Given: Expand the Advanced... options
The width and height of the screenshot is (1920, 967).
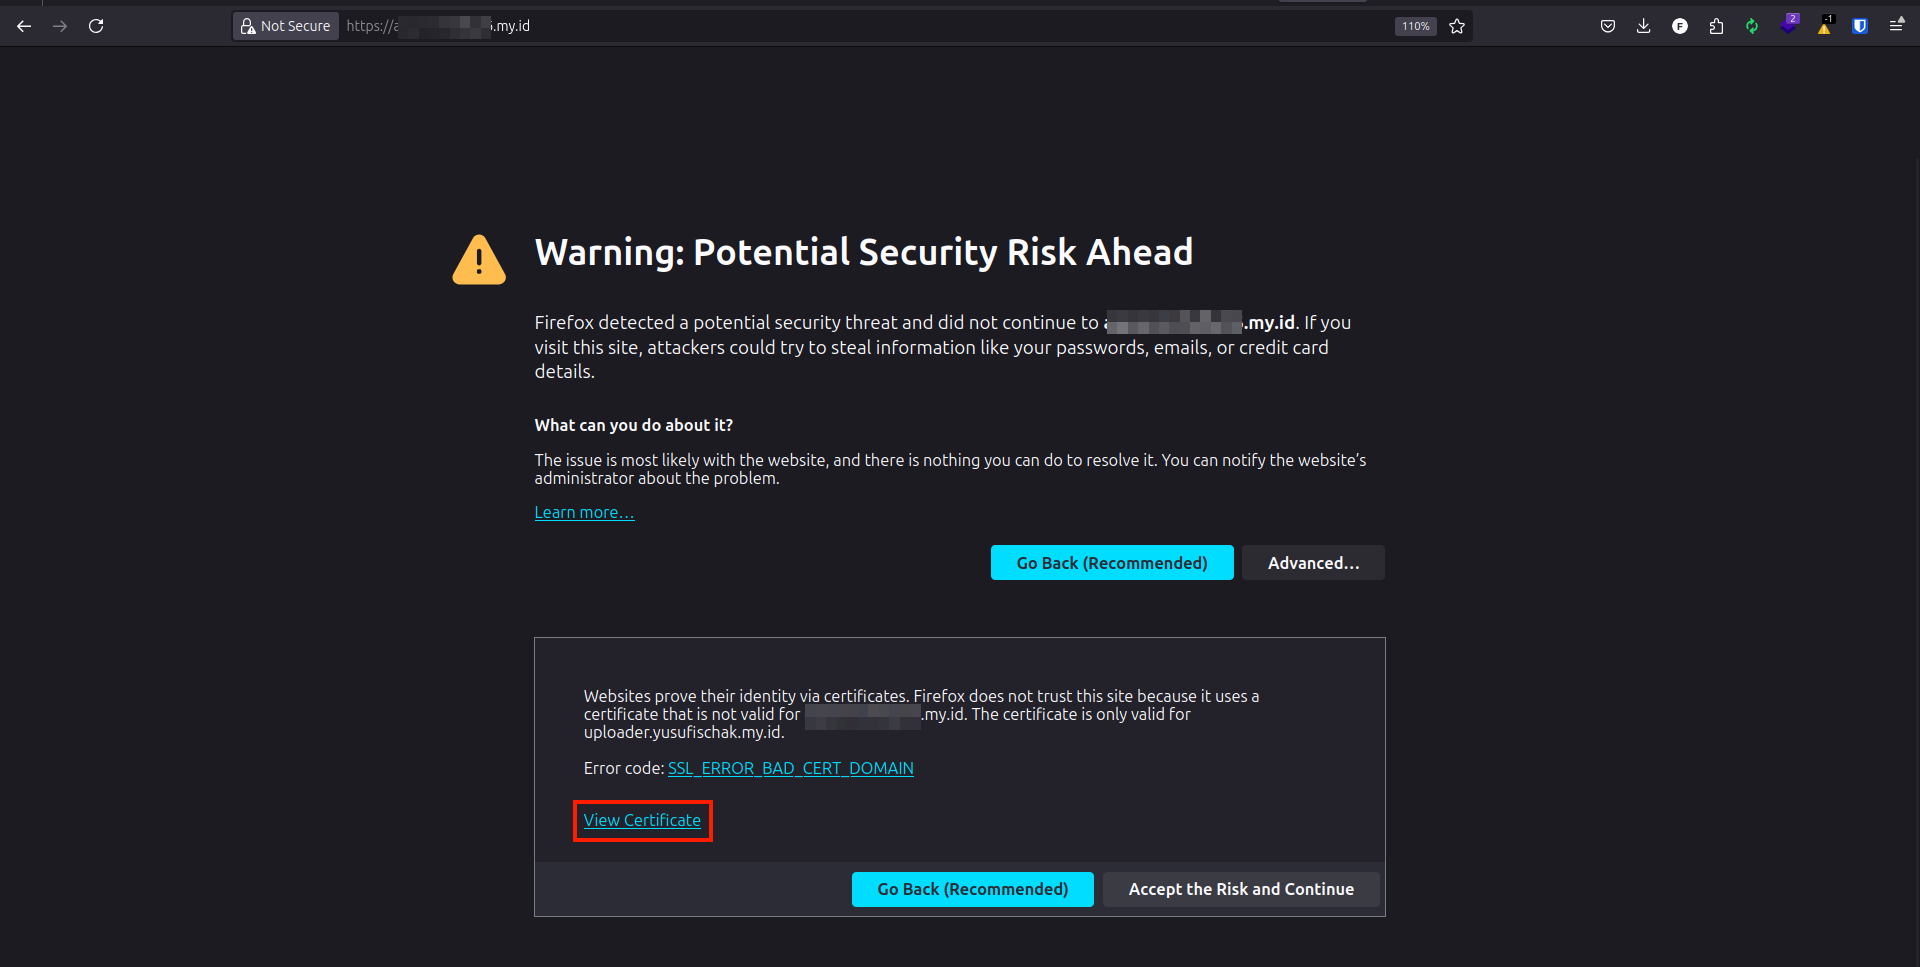Looking at the screenshot, I should pos(1313,562).
